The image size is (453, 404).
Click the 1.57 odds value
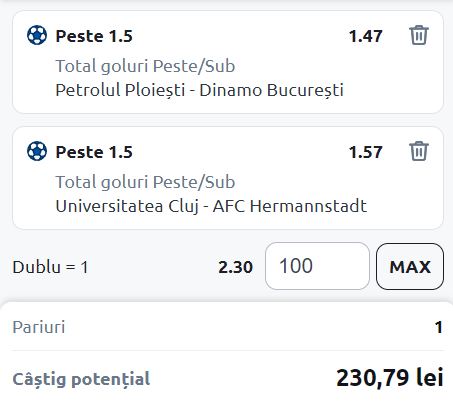coord(365,152)
